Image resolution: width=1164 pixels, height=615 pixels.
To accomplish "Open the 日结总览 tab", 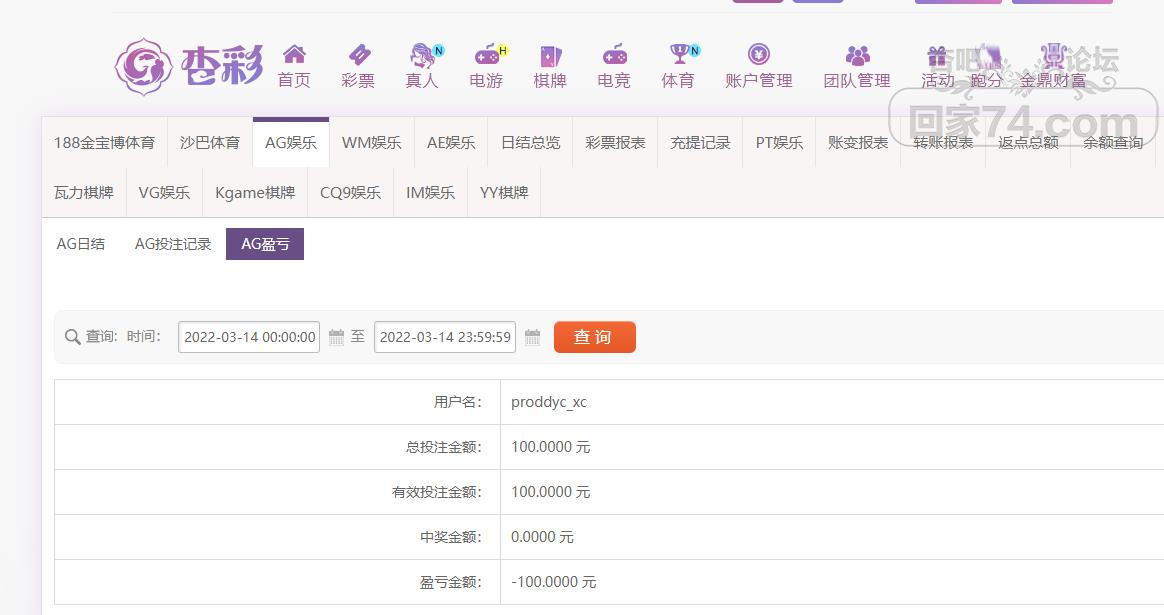I will (531, 143).
